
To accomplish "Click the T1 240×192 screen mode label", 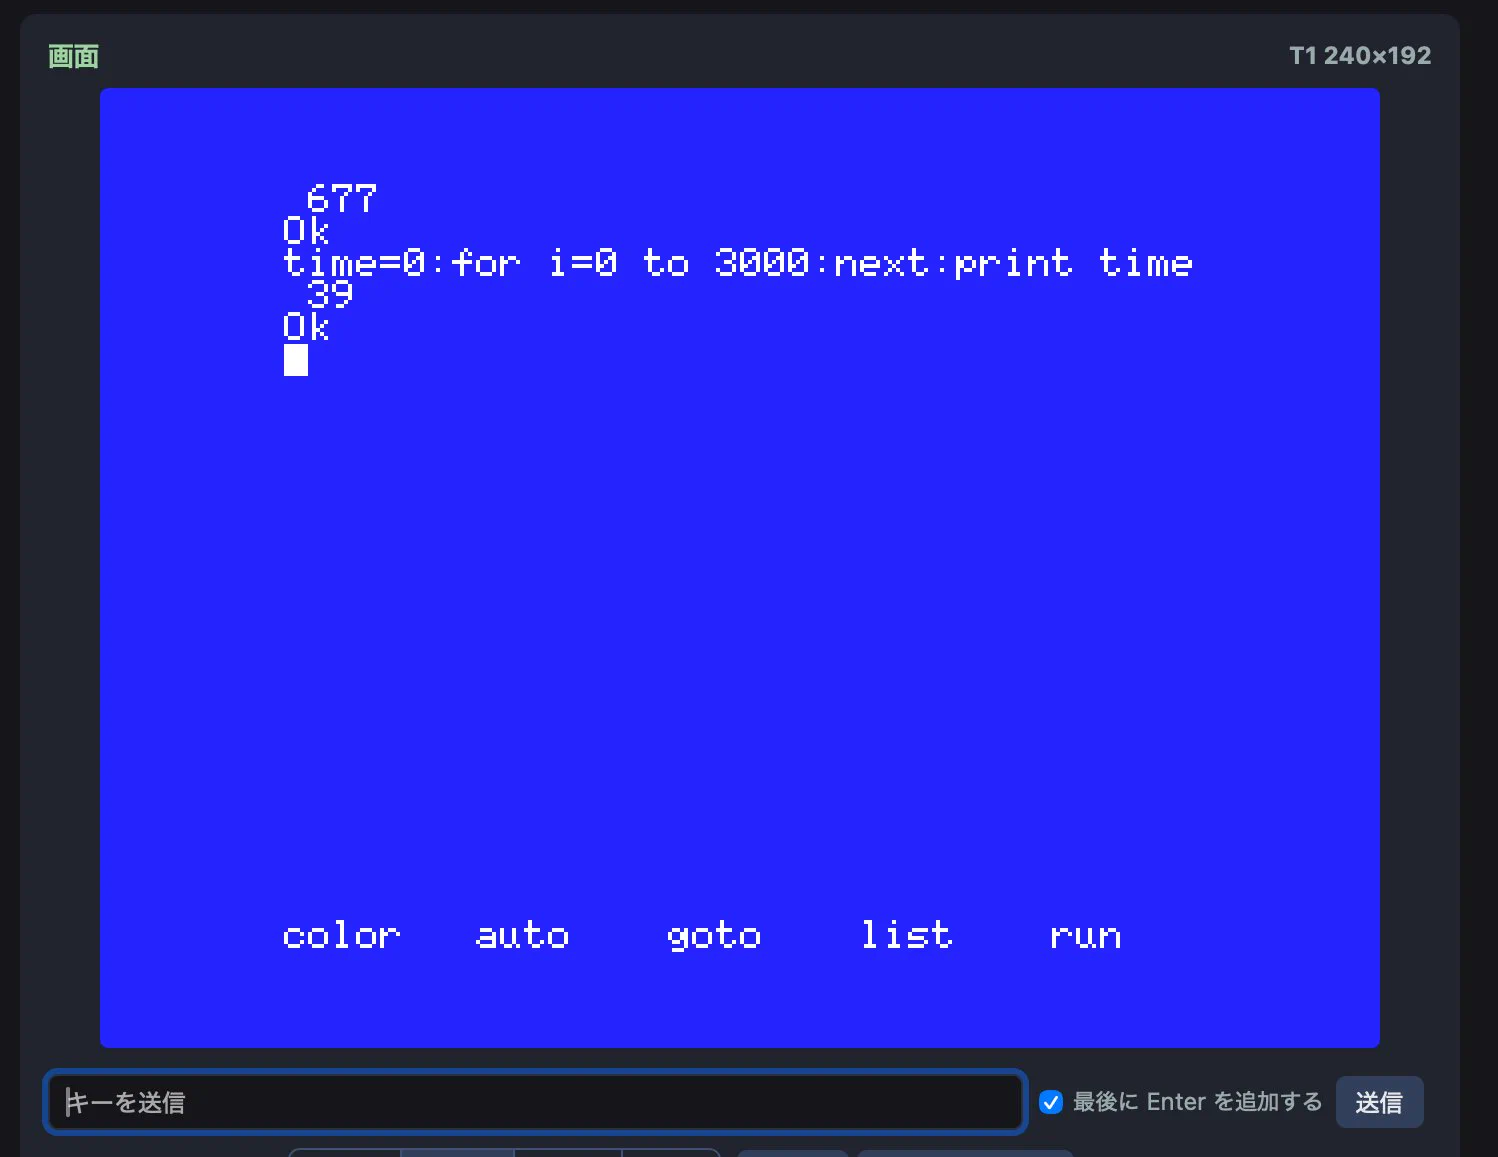I will pyautogui.click(x=1360, y=56).
